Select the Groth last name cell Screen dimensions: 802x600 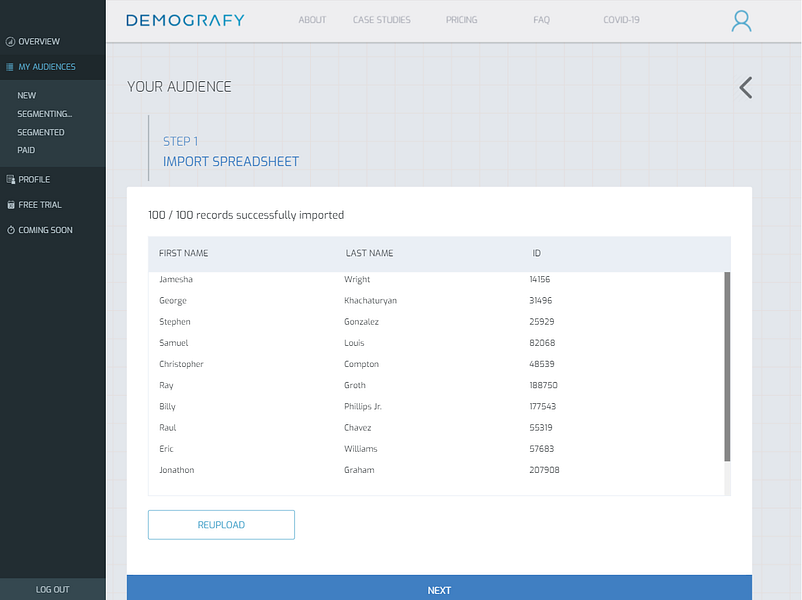354,385
